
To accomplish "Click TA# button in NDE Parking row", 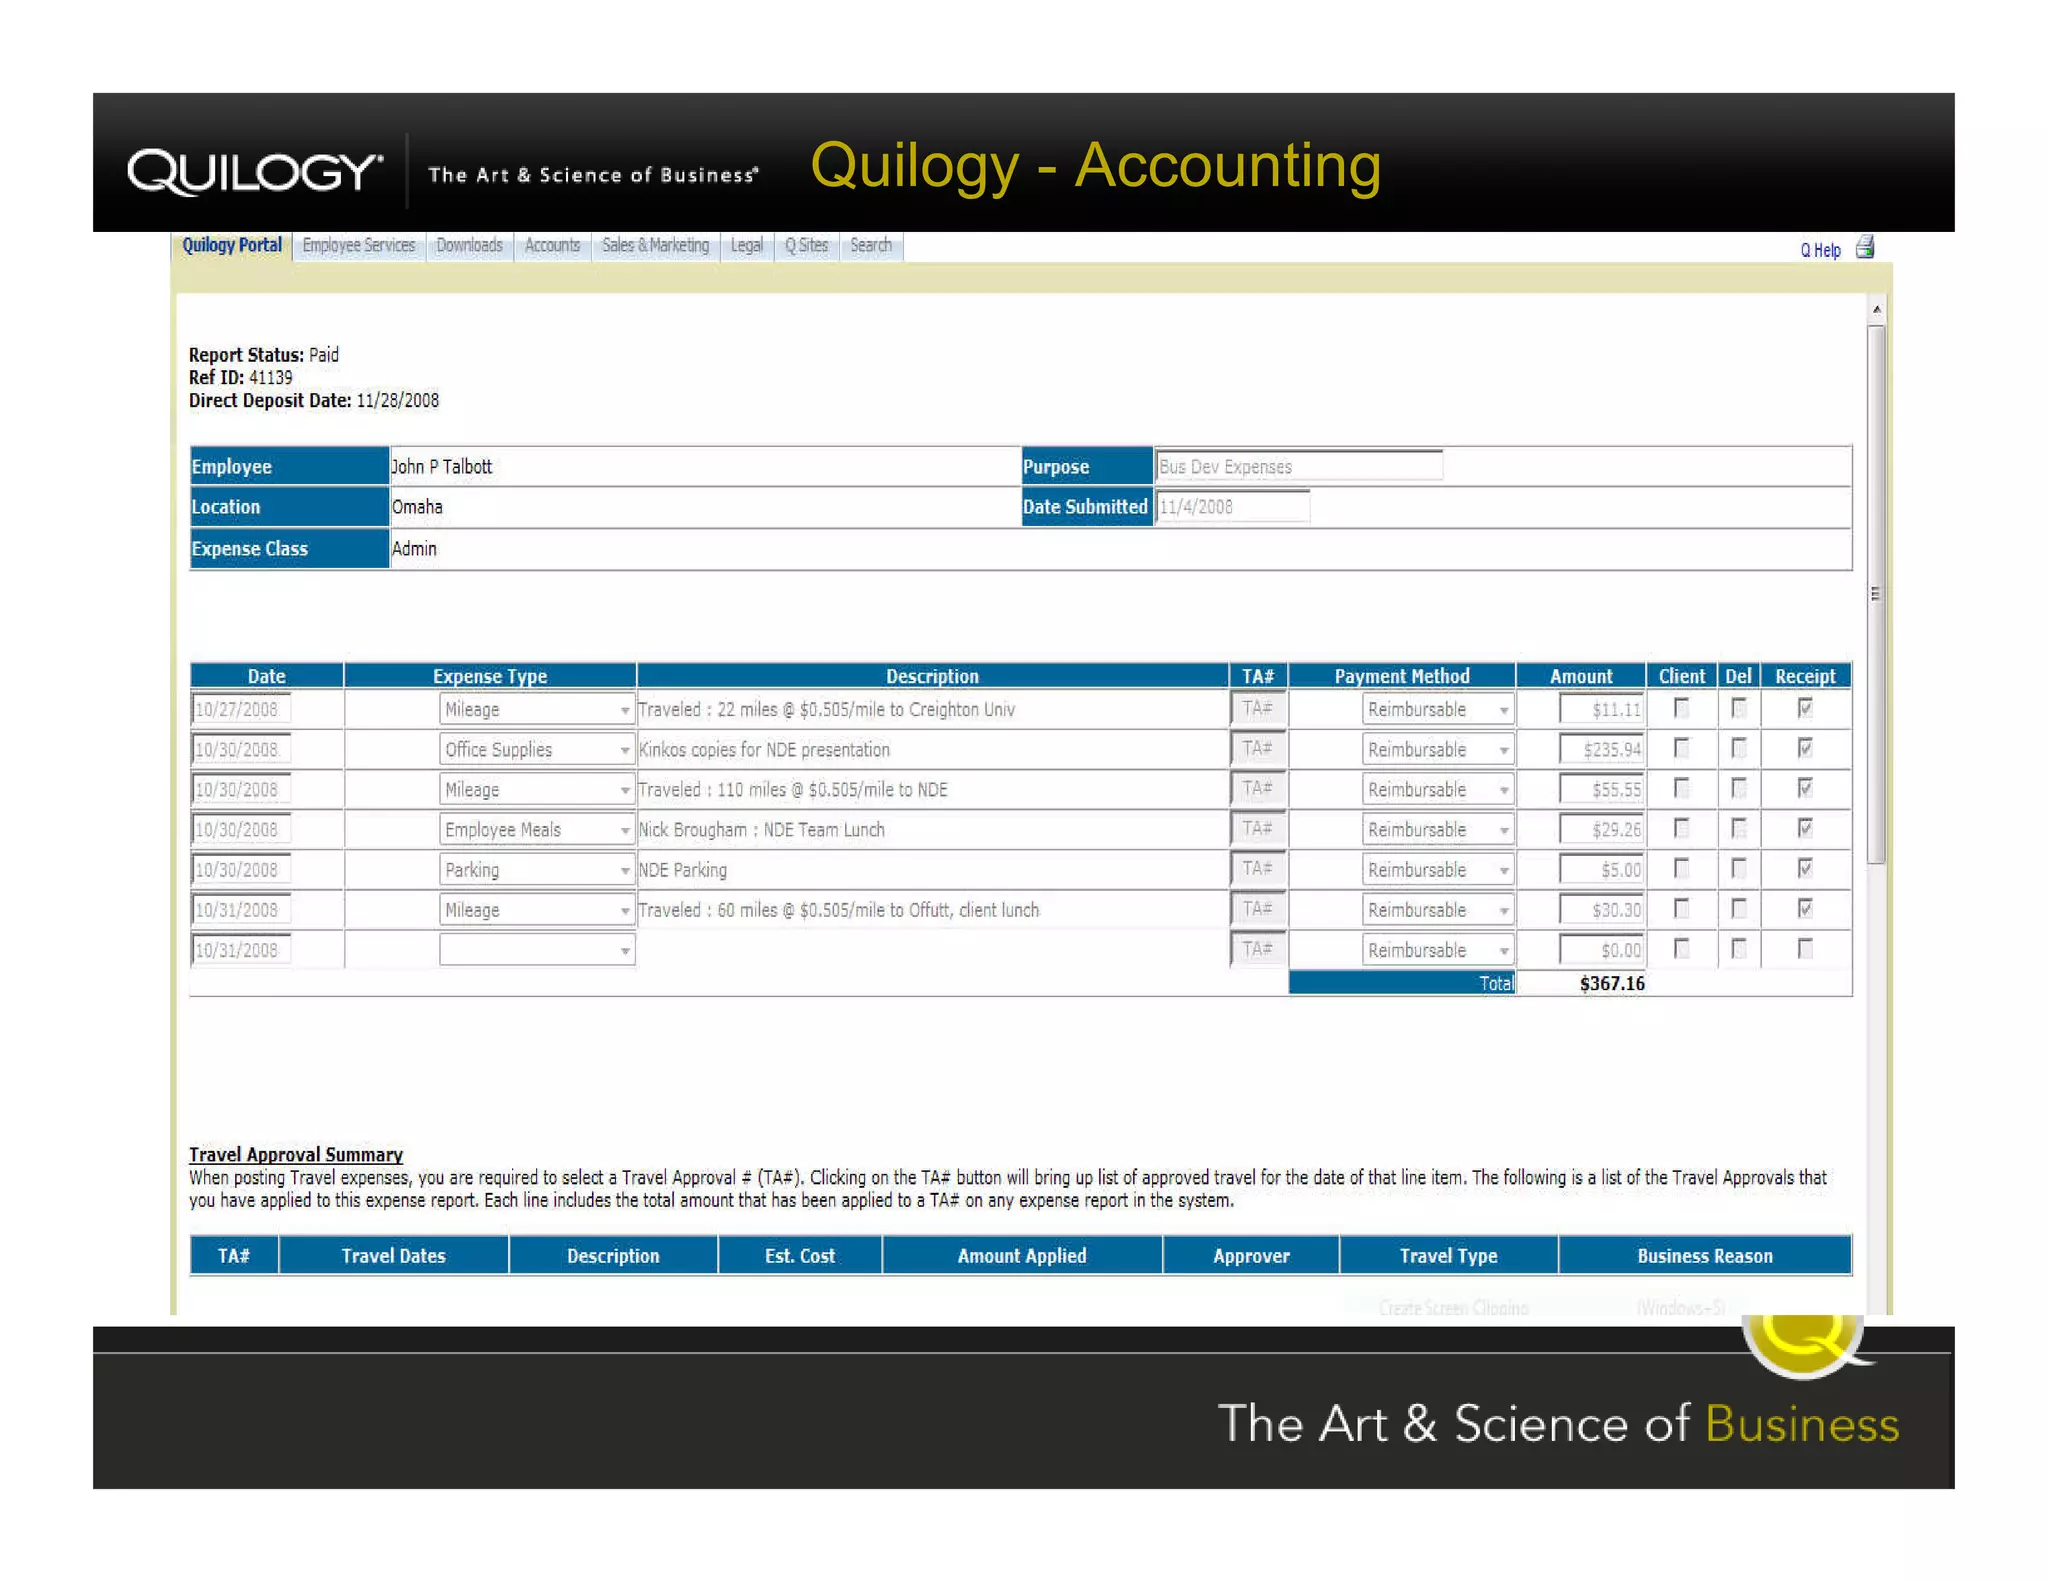I will coord(1257,869).
